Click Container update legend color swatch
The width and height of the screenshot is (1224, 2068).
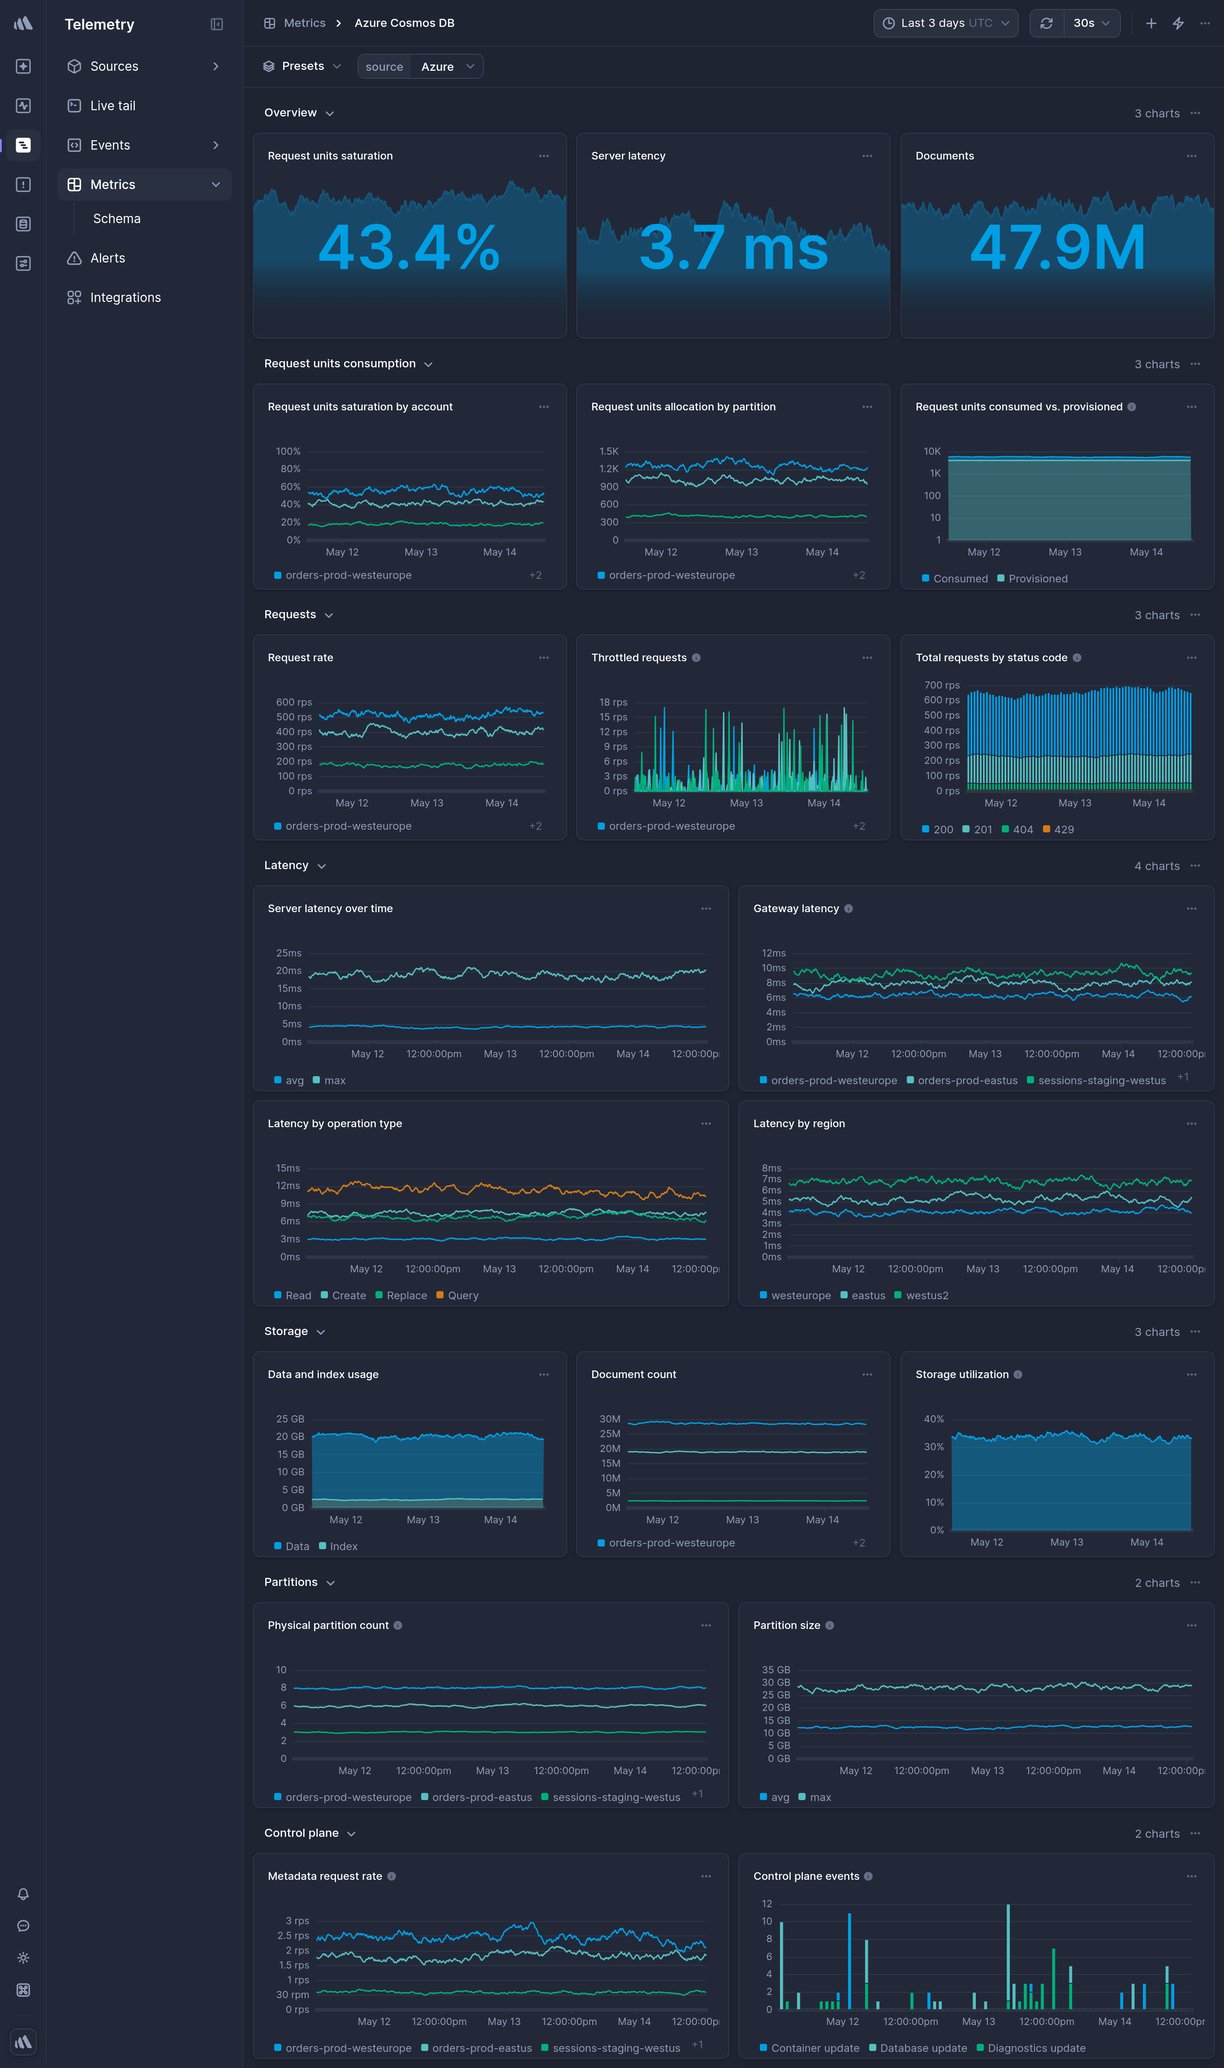pos(764,2048)
